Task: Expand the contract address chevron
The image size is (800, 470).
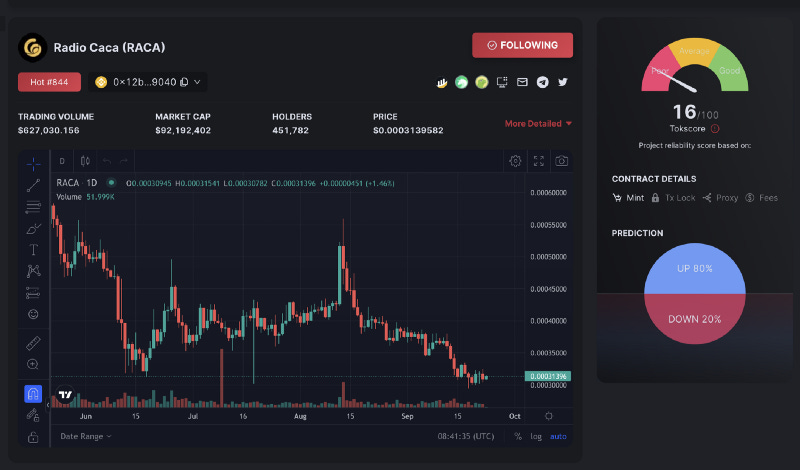Action: coord(197,82)
